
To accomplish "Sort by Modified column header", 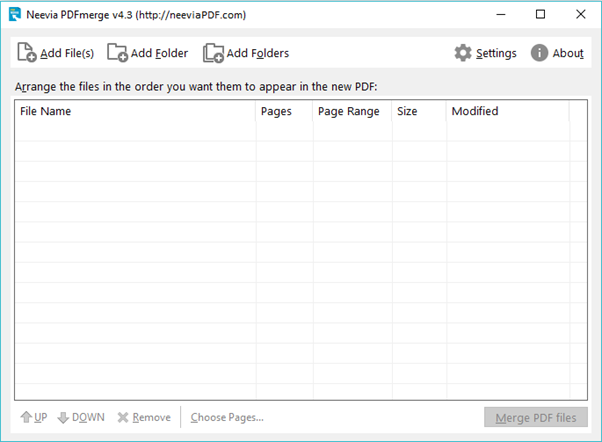I will coord(508,111).
